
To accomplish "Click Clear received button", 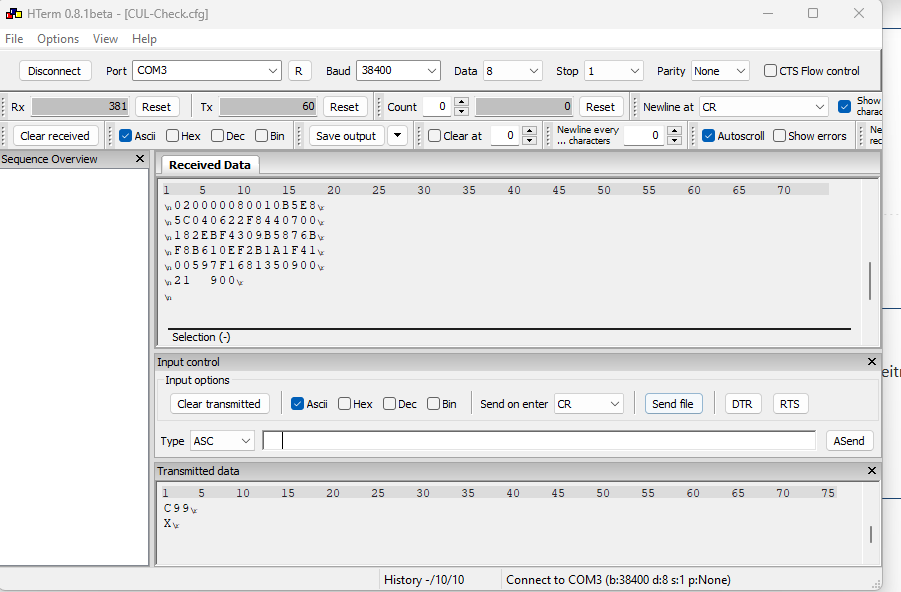I will [x=55, y=136].
